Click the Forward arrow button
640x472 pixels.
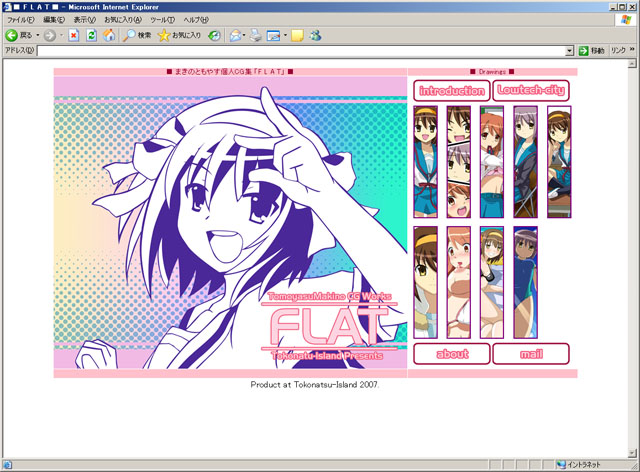click(49, 36)
